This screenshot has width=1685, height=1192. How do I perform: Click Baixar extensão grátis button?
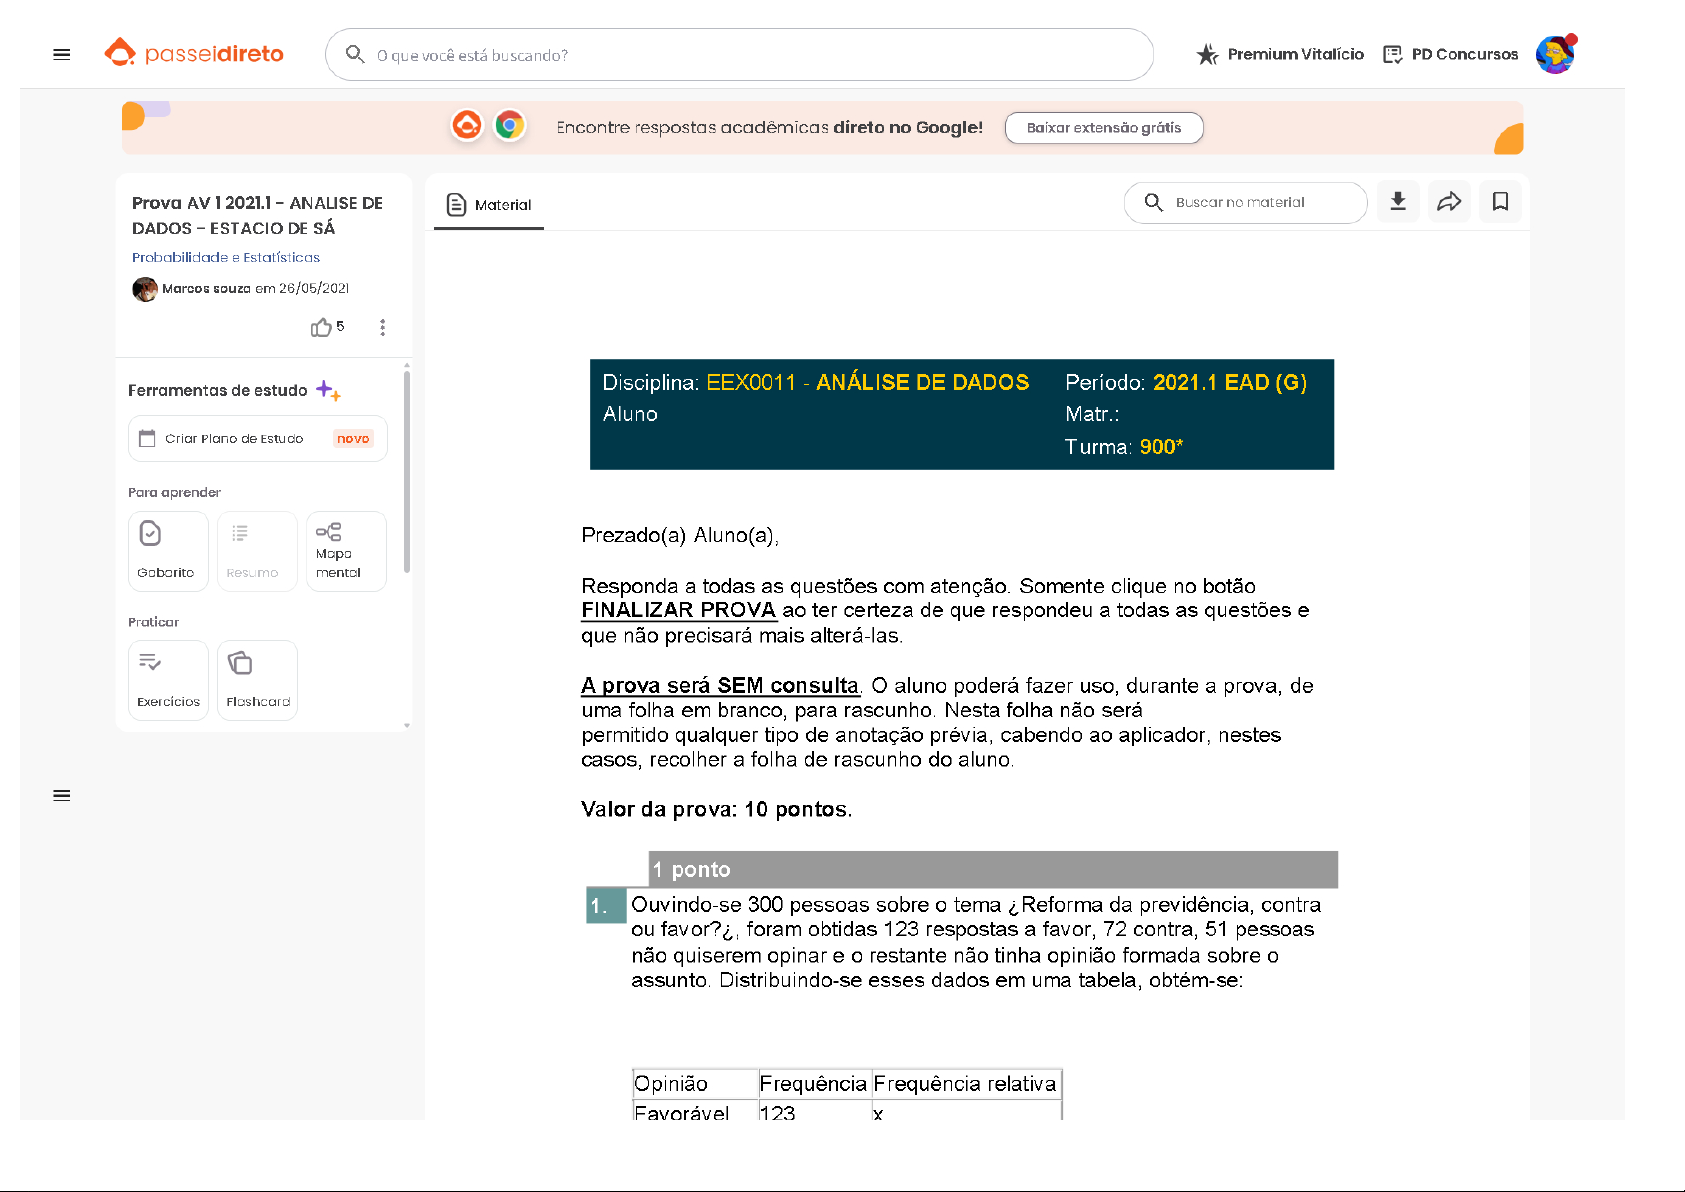pyautogui.click(x=1103, y=128)
